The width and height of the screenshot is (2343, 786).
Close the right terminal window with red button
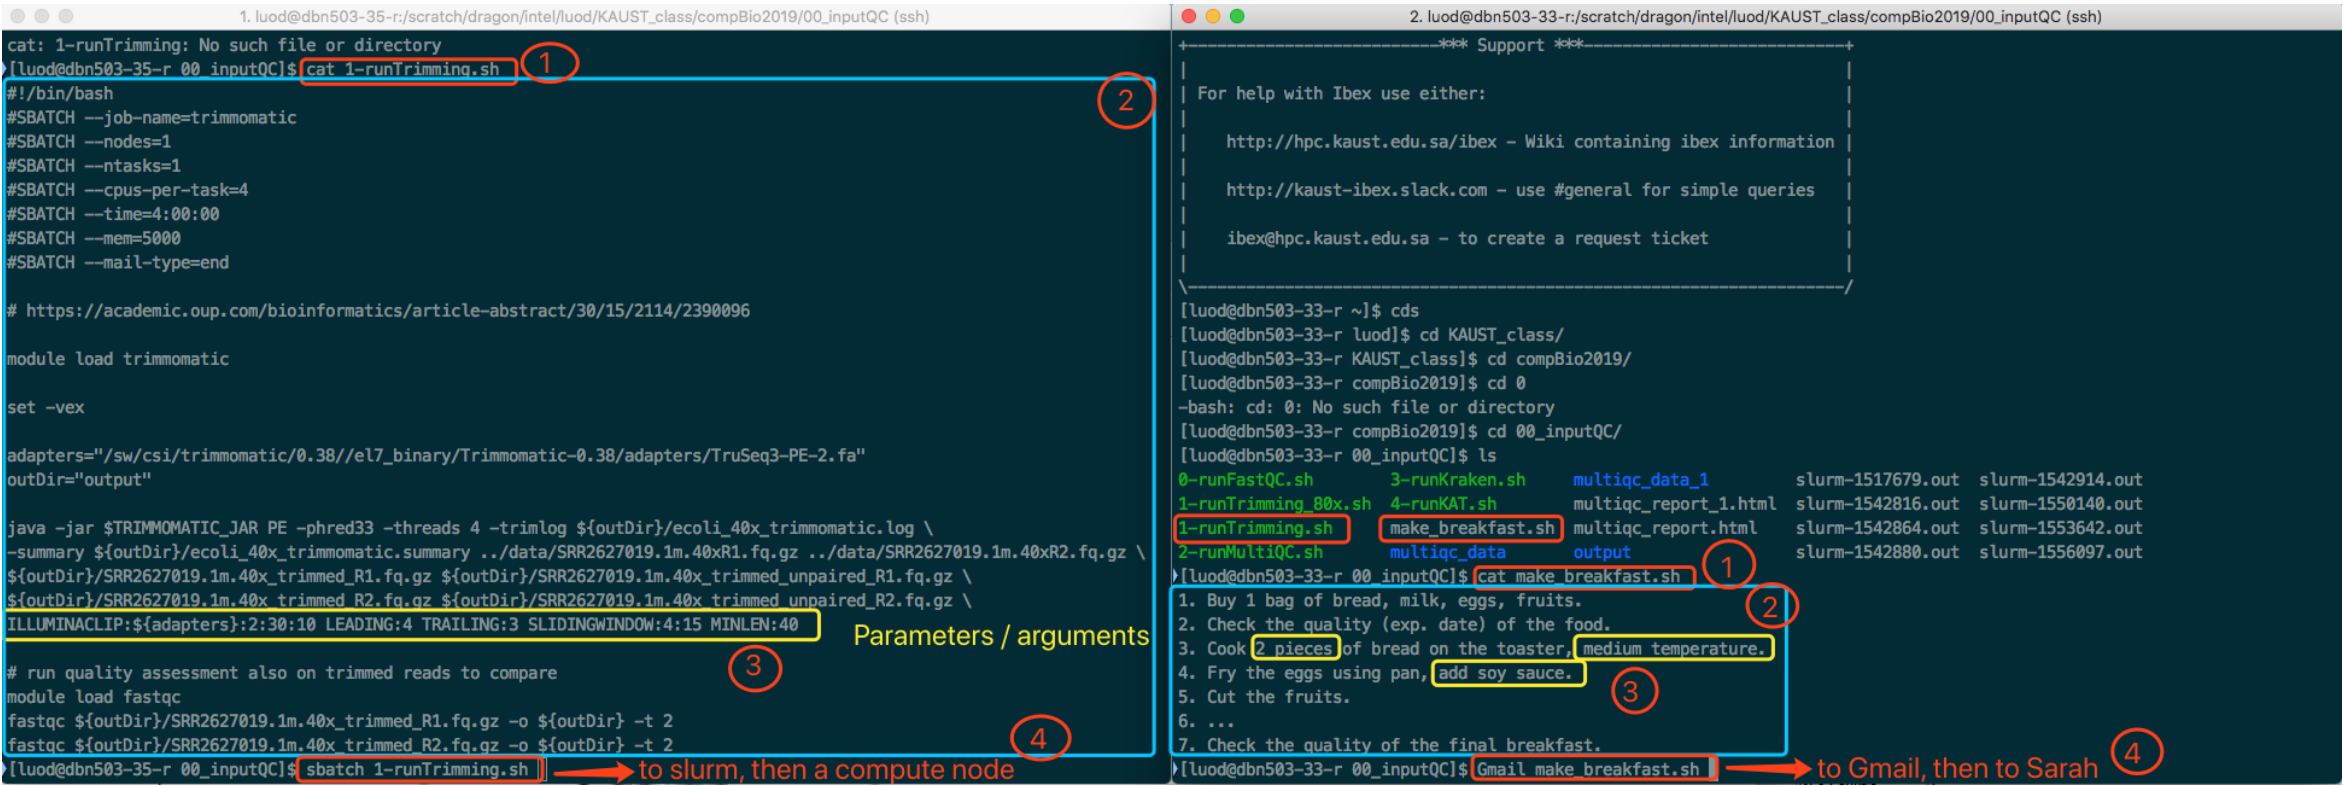(x=1188, y=16)
